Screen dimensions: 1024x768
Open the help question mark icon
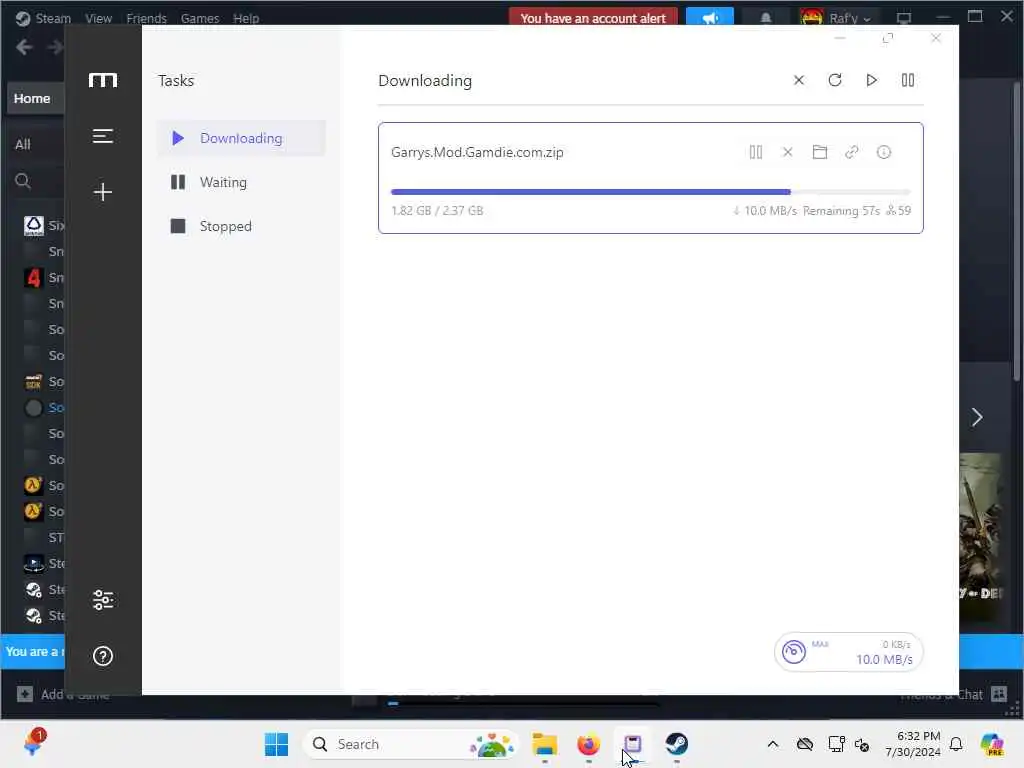pyautogui.click(x=103, y=656)
